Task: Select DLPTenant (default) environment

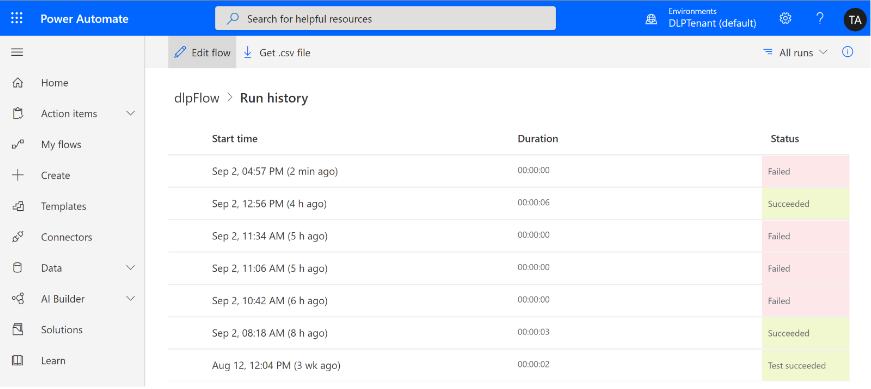Action: click(712, 23)
